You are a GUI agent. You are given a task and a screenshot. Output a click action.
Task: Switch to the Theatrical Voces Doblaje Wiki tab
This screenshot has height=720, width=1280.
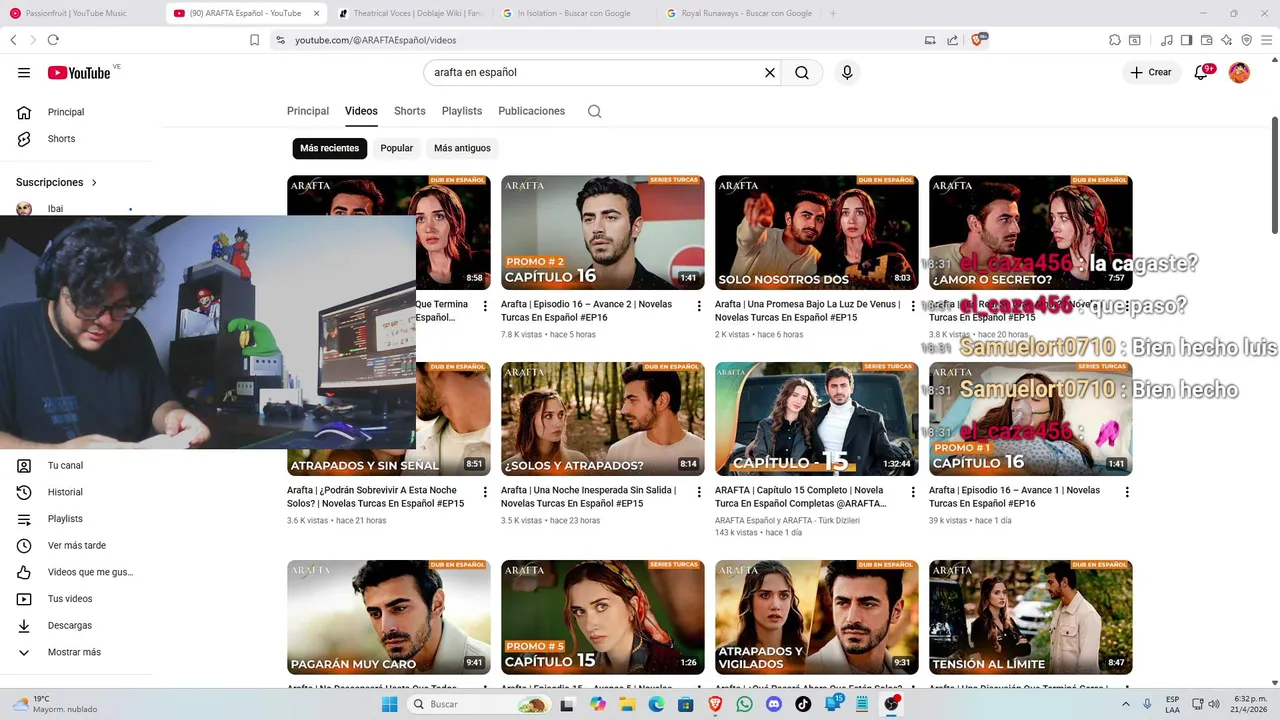coord(409,13)
